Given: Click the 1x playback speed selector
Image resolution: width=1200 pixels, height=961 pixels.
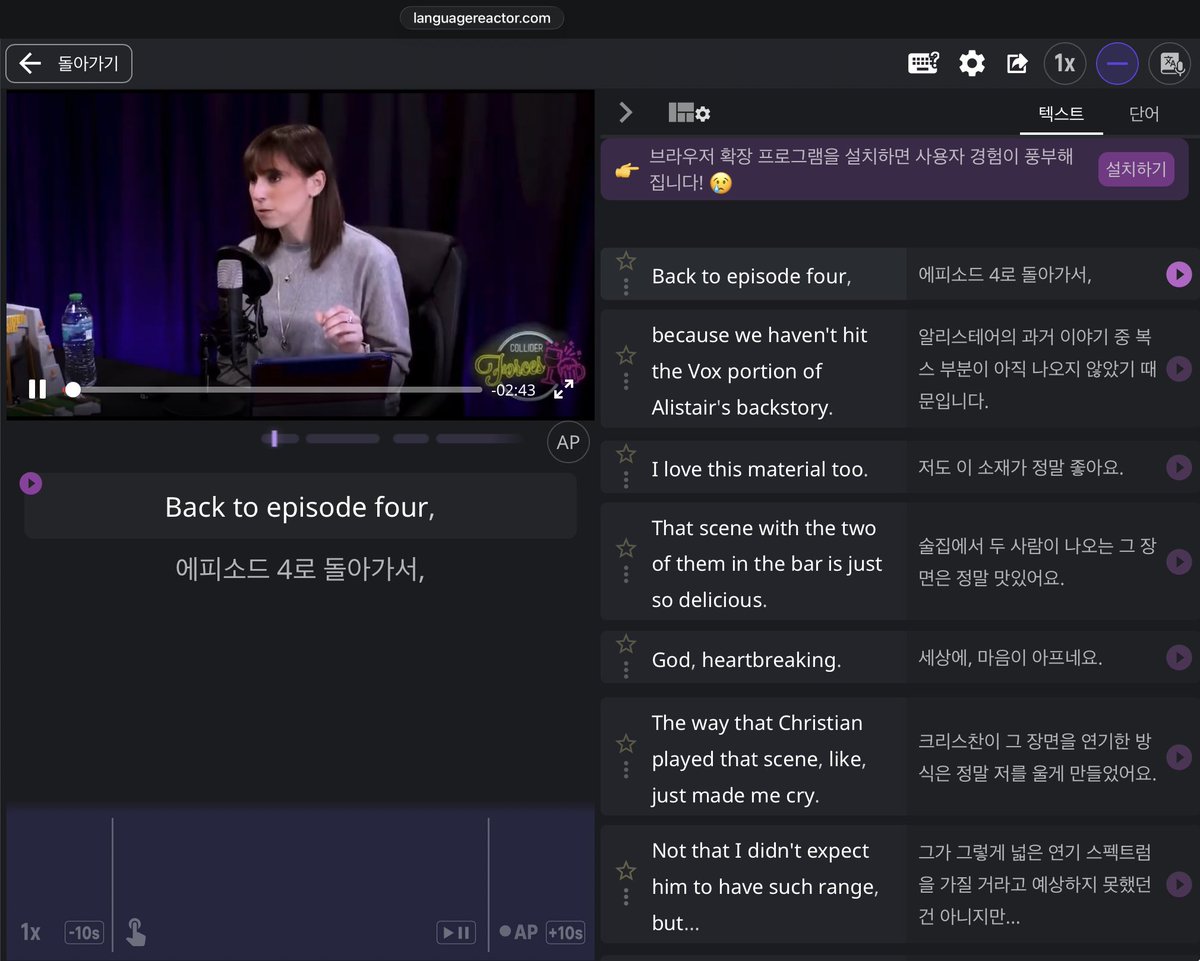Looking at the screenshot, I should (x=1064, y=63).
